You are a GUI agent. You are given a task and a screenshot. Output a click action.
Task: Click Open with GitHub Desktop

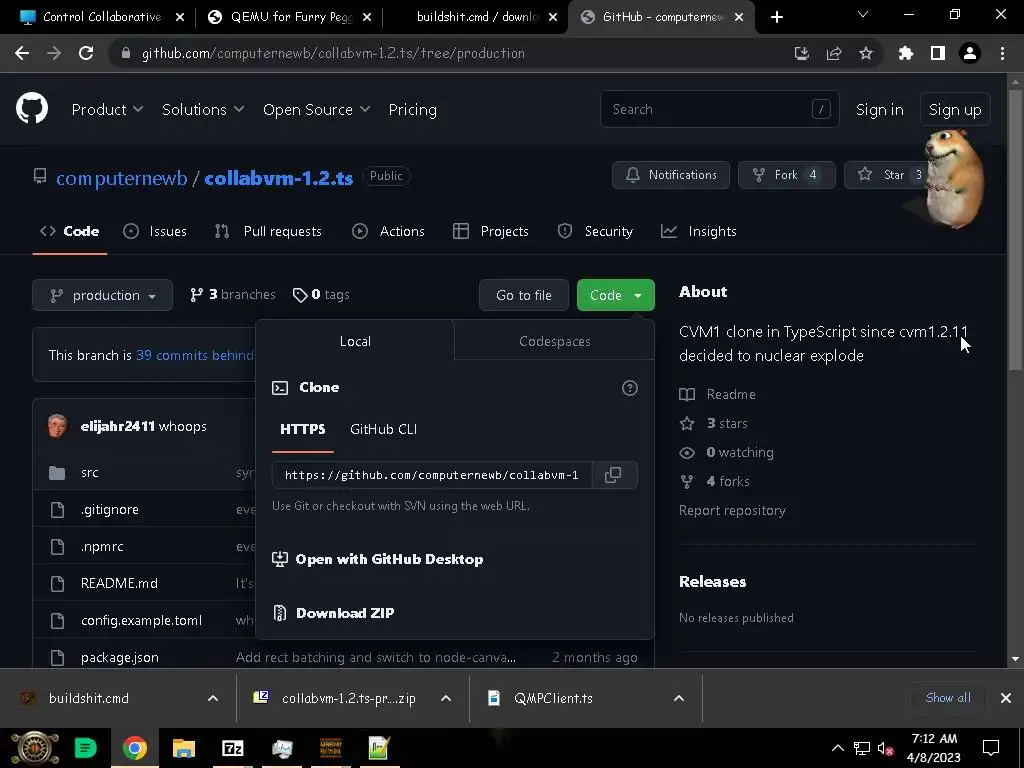click(378, 559)
